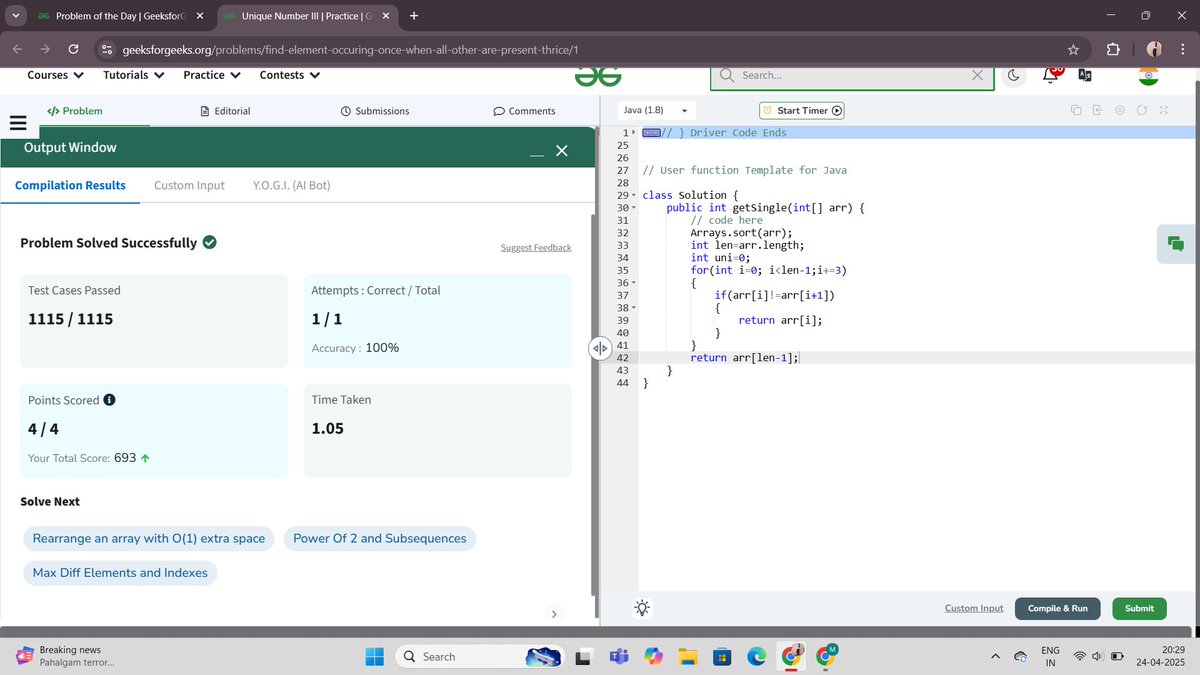Open Rearrange an array with O(1) extra space
This screenshot has height=675, width=1200.
click(149, 538)
